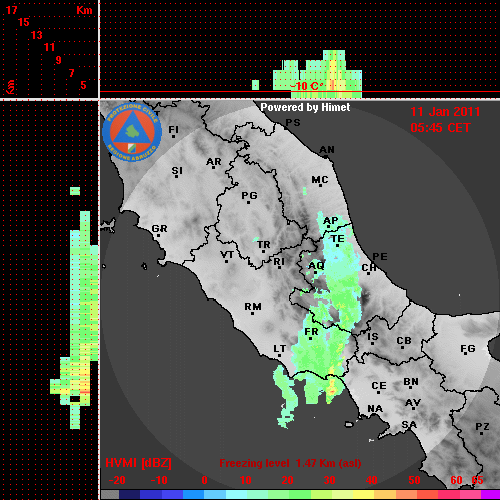
Task: Click the CB city label on the map
Action: (x=404, y=341)
